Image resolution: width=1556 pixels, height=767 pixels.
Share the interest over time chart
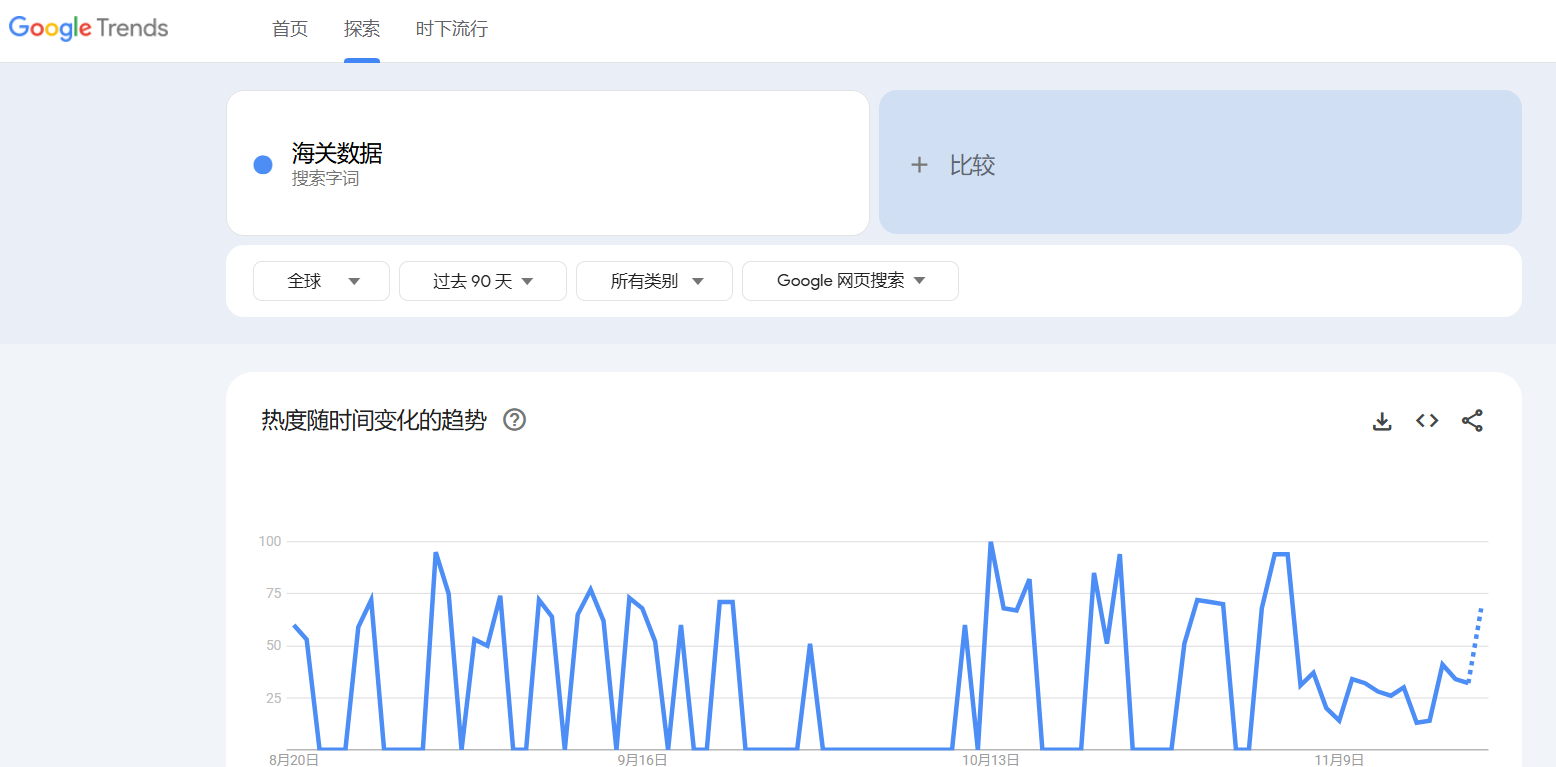[1472, 421]
